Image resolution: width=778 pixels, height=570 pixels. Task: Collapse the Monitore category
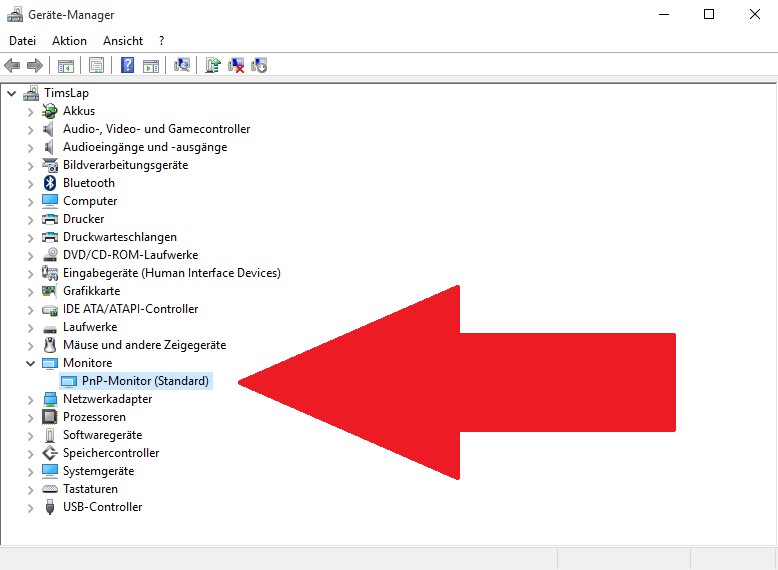coord(30,363)
